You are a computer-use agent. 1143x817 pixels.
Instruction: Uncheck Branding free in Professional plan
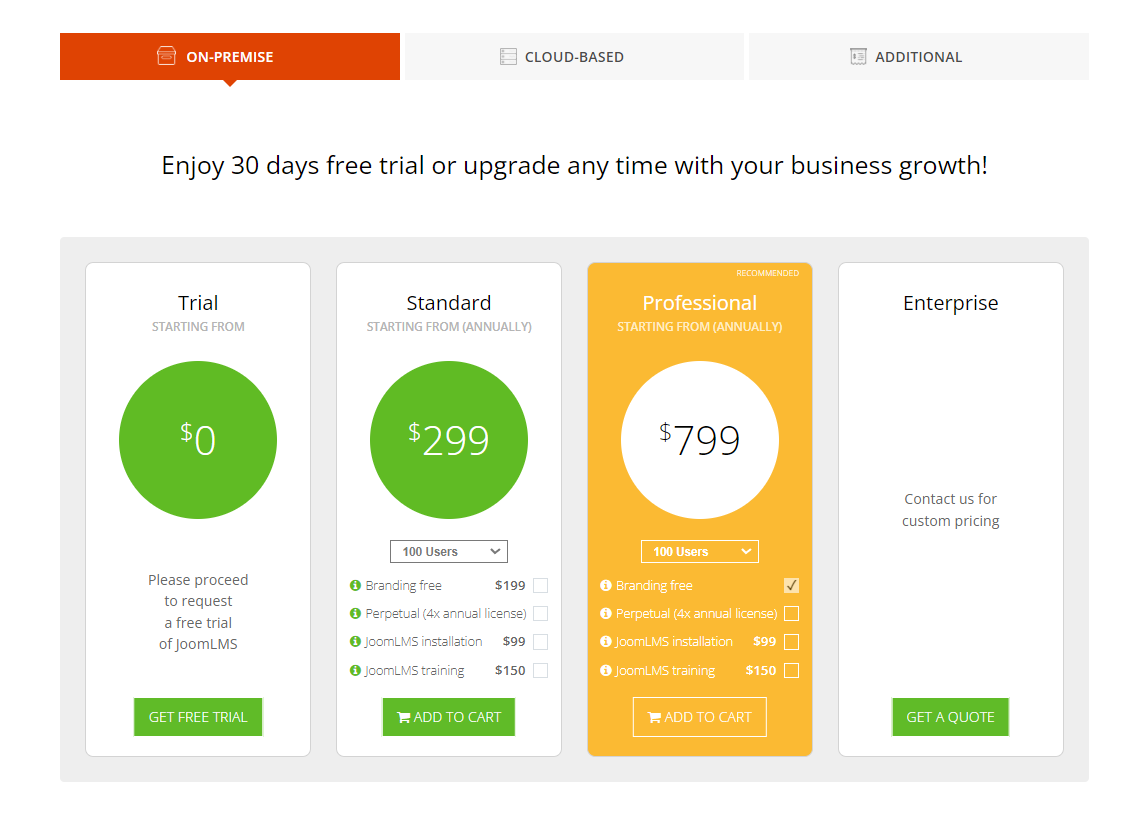point(791,586)
